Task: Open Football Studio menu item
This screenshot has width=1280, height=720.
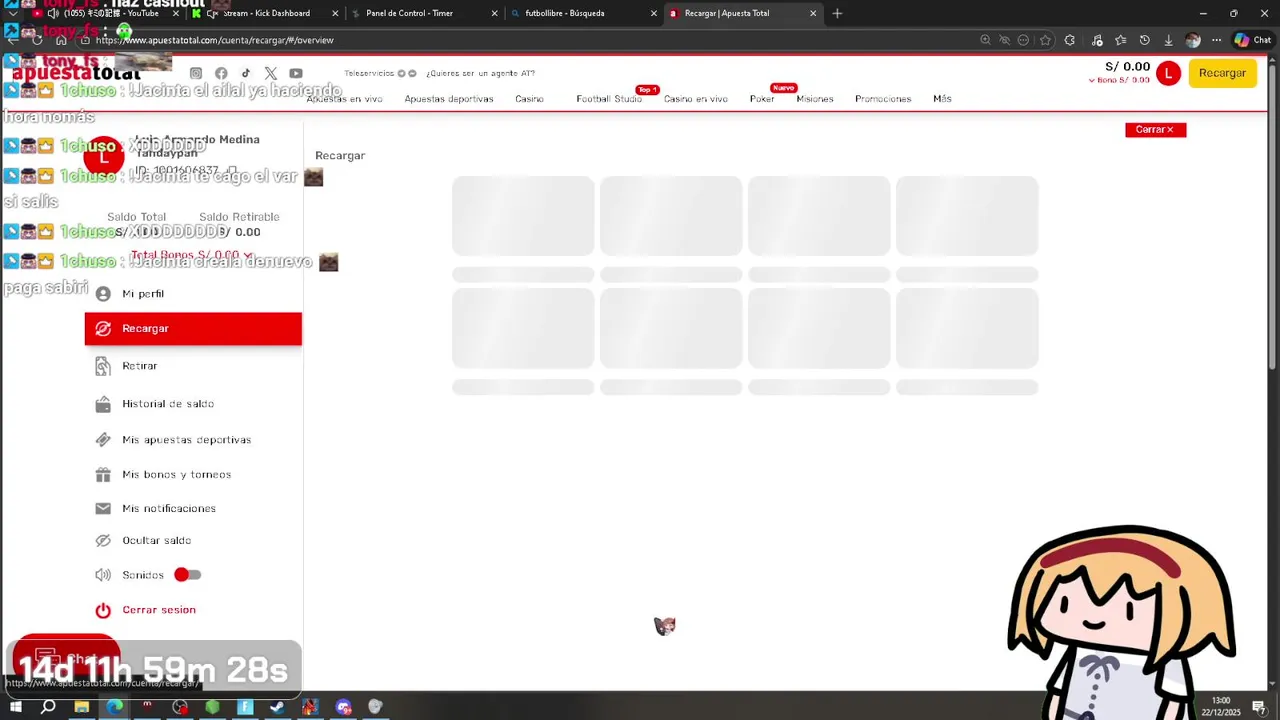Action: point(609,99)
